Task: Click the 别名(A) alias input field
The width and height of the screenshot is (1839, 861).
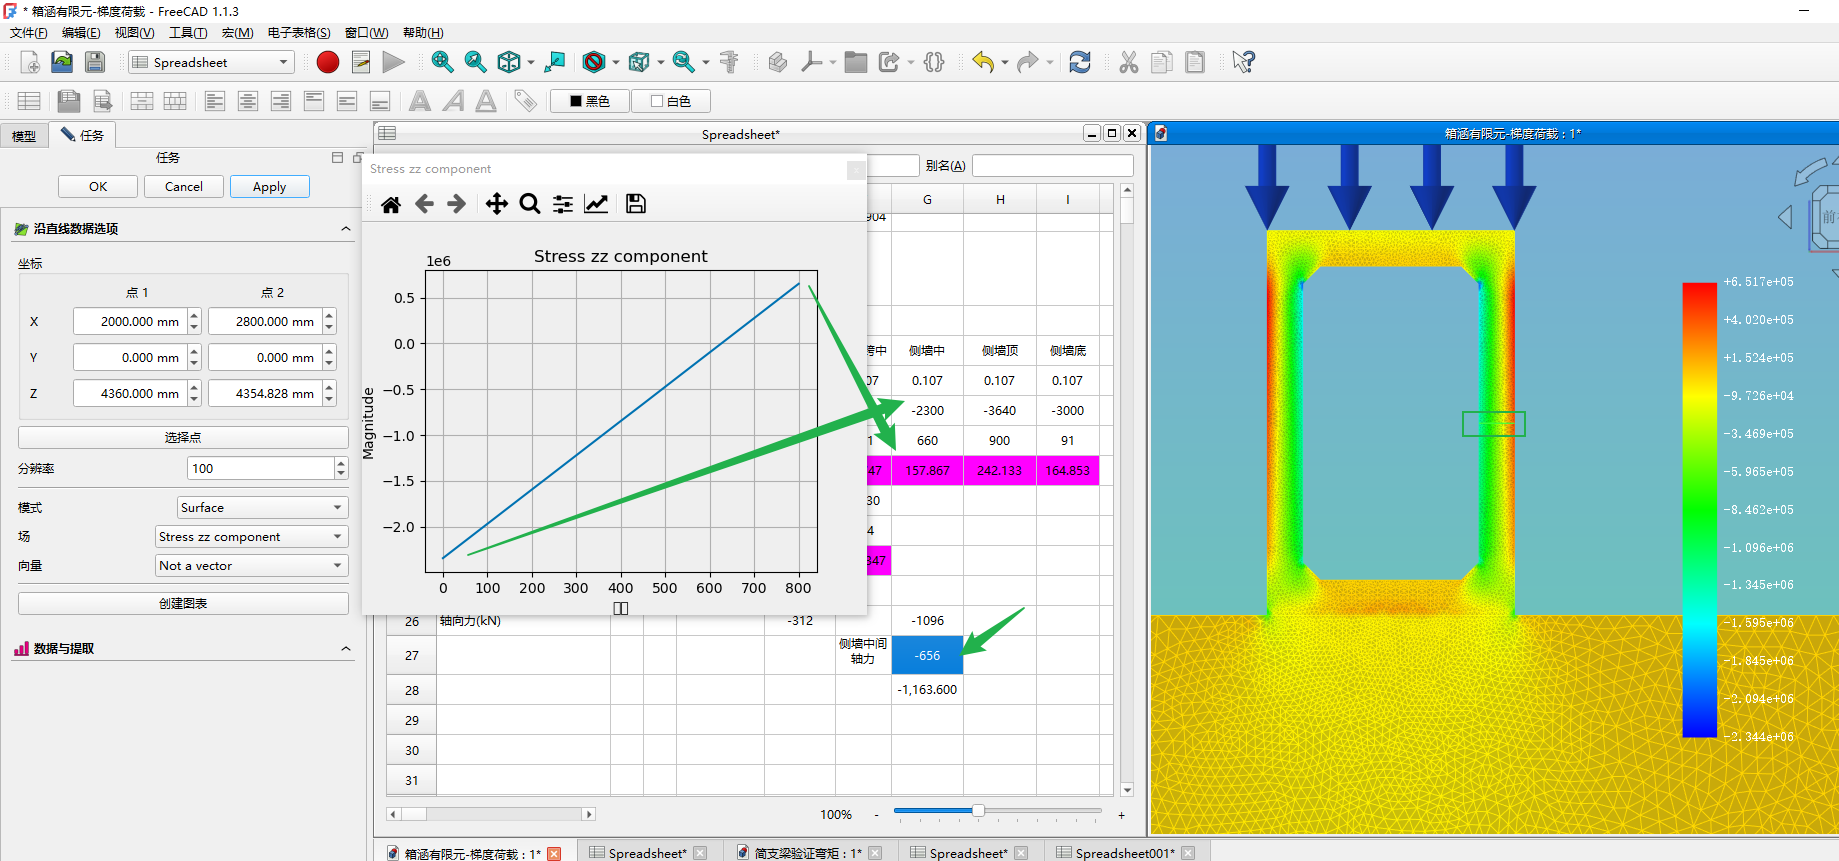Action: [x=1053, y=166]
